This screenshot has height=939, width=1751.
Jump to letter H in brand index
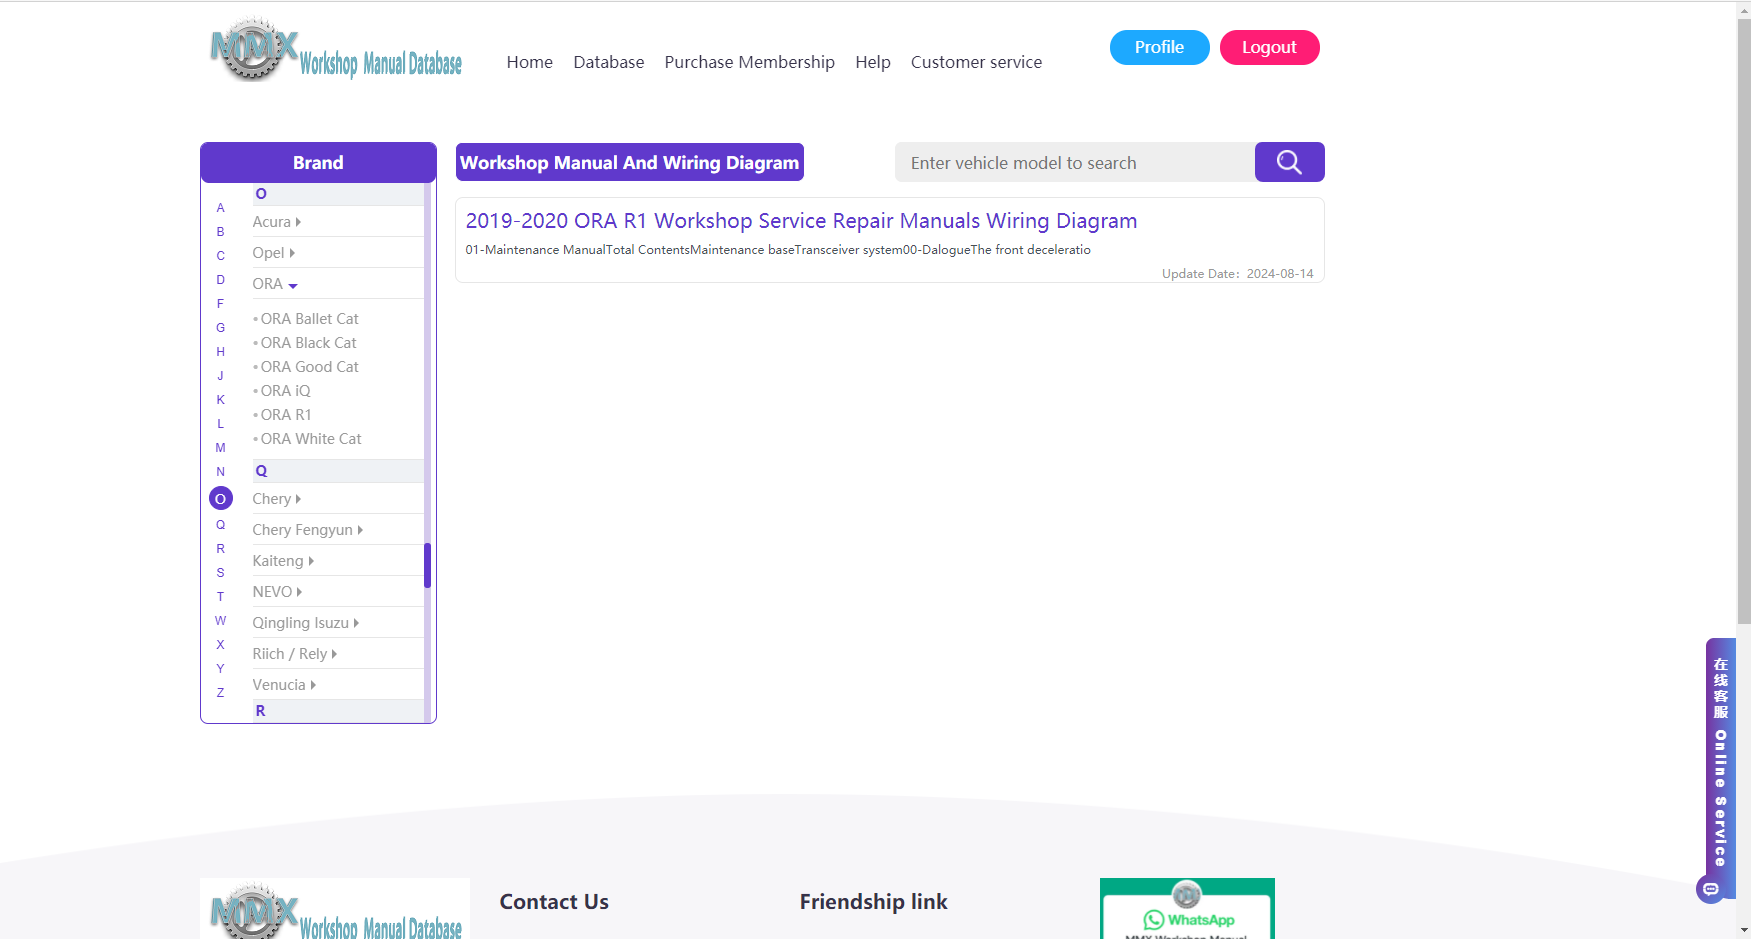pos(221,352)
